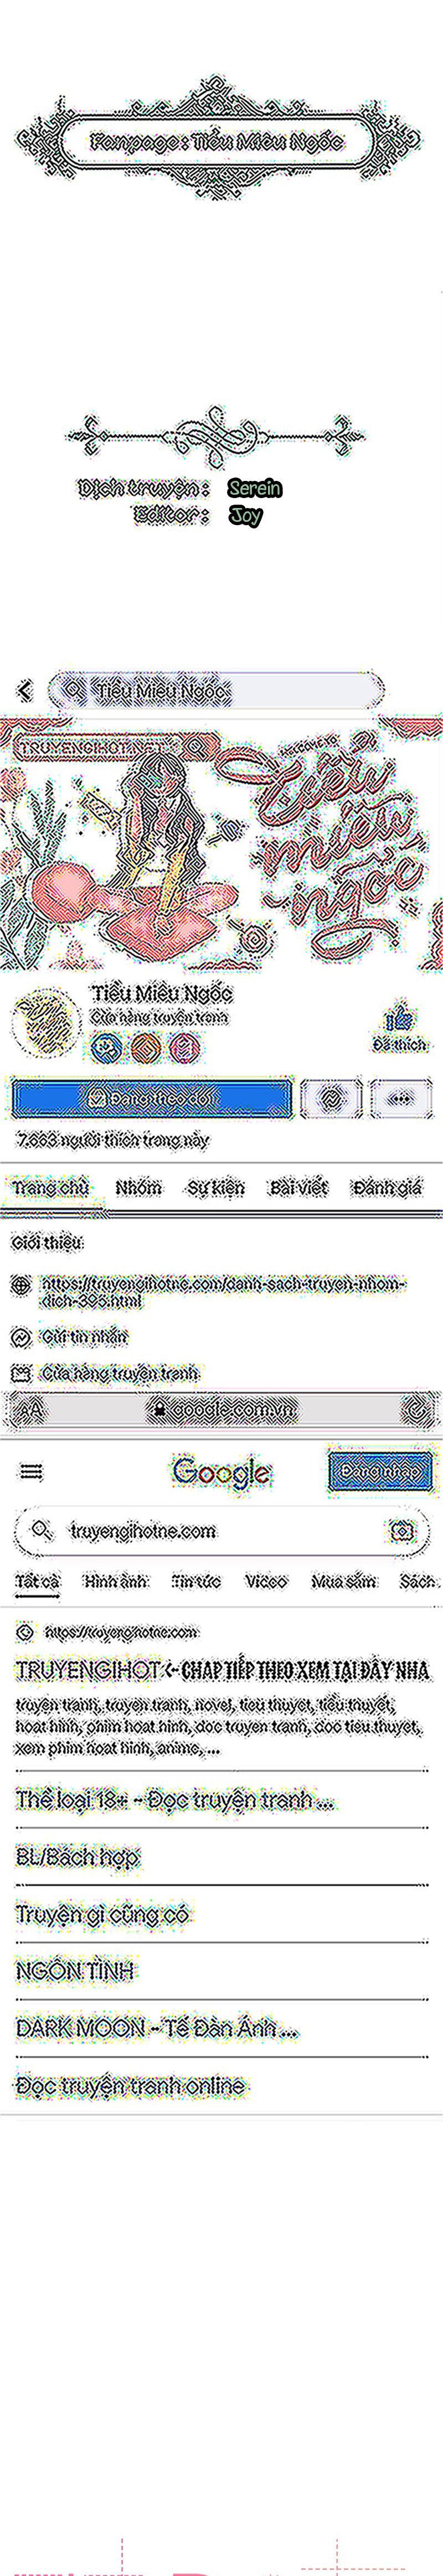Open the Messenger icon button
Image resolution: width=443 pixels, height=2576 pixels.
[x=330, y=1097]
